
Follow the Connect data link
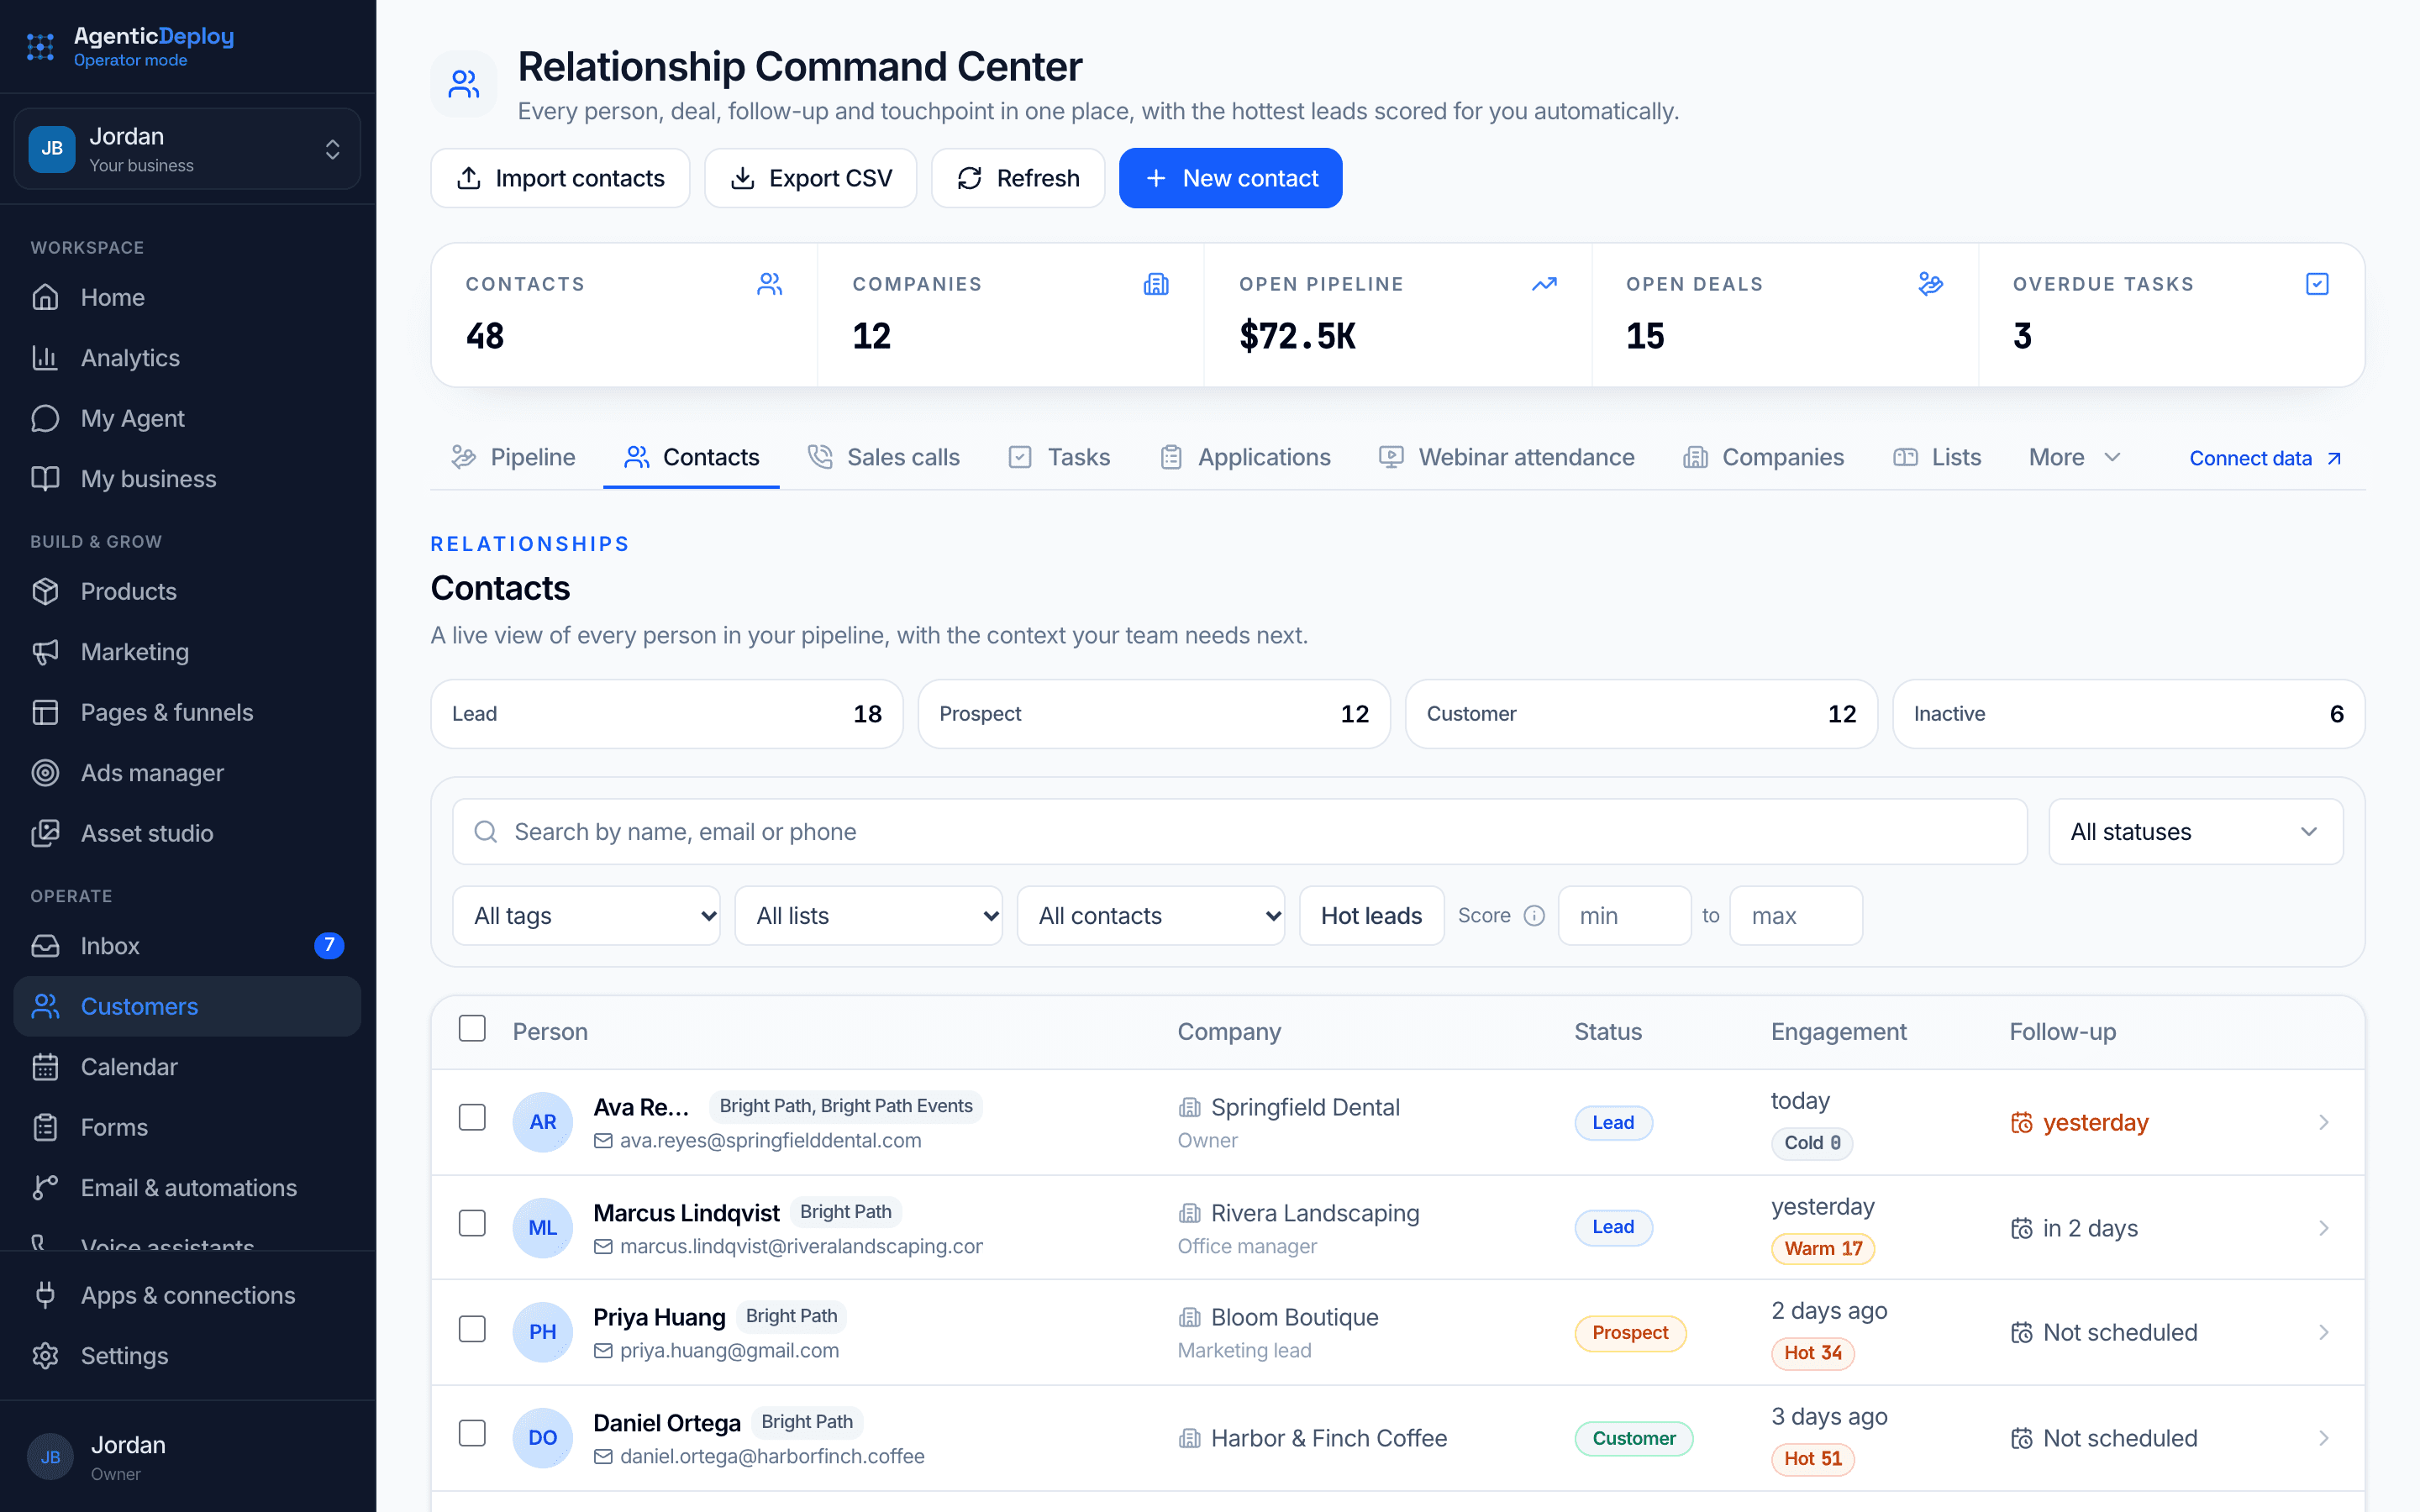coord(2265,459)
